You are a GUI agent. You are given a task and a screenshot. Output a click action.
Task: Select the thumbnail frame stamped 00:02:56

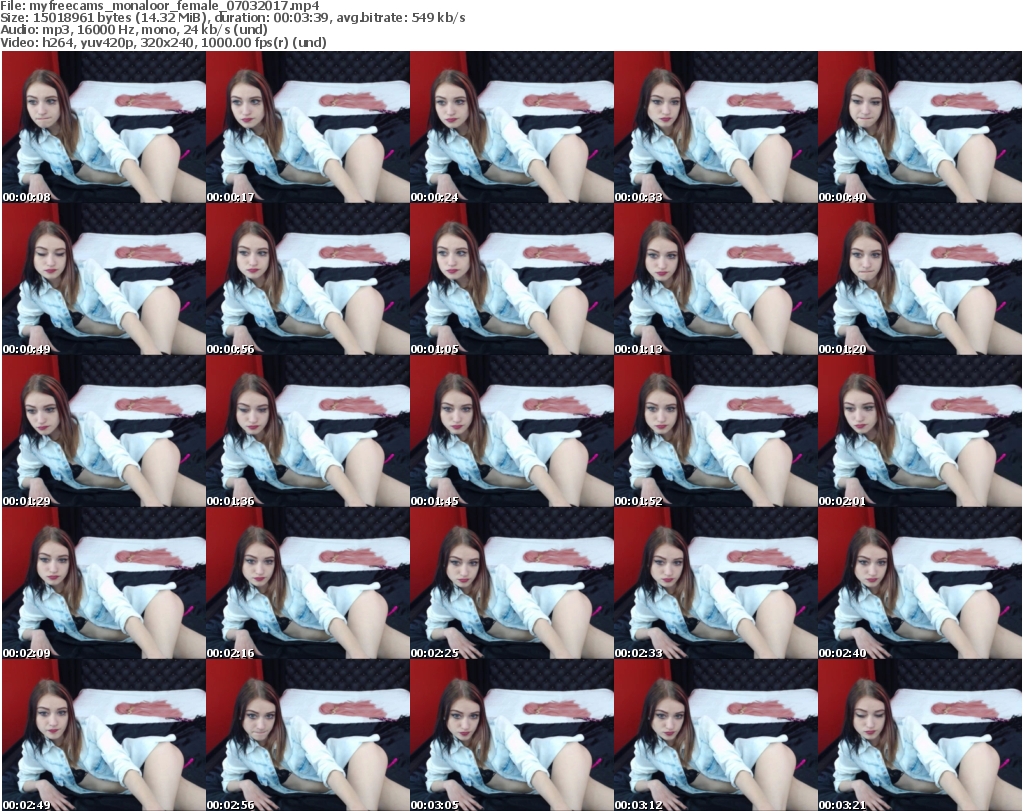tap(308, 735)
